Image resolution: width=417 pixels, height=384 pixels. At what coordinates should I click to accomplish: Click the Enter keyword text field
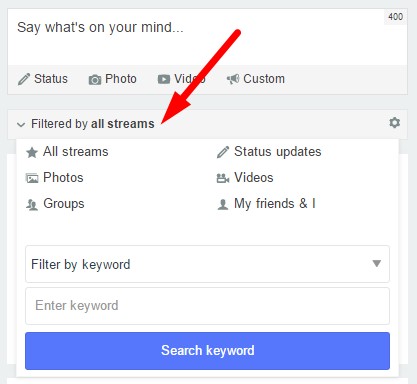pos(207,306)
